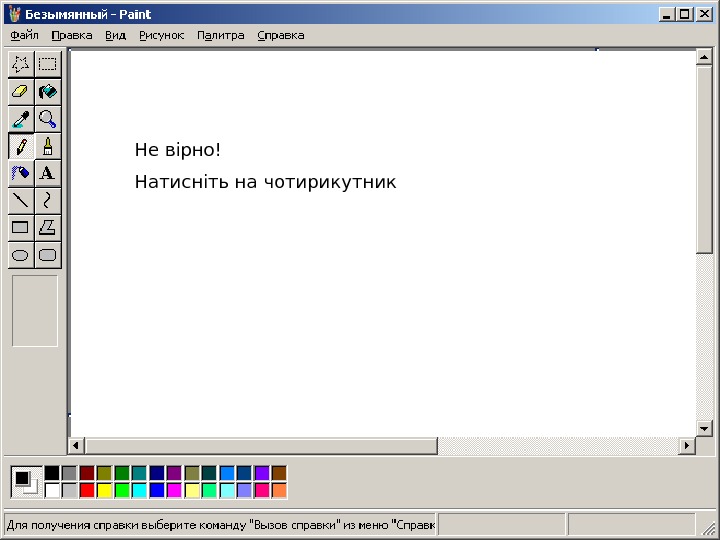The height and width of the screenshot is (540, 720).
Task: Select the Line tool
Action: point(21,201)
